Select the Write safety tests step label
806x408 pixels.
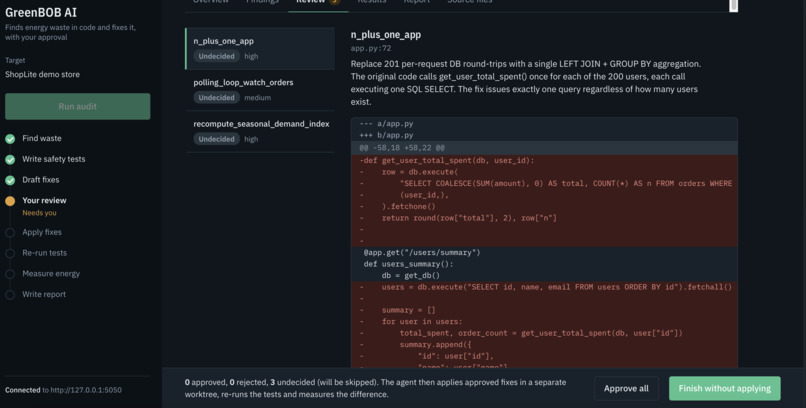pos(53,159)
